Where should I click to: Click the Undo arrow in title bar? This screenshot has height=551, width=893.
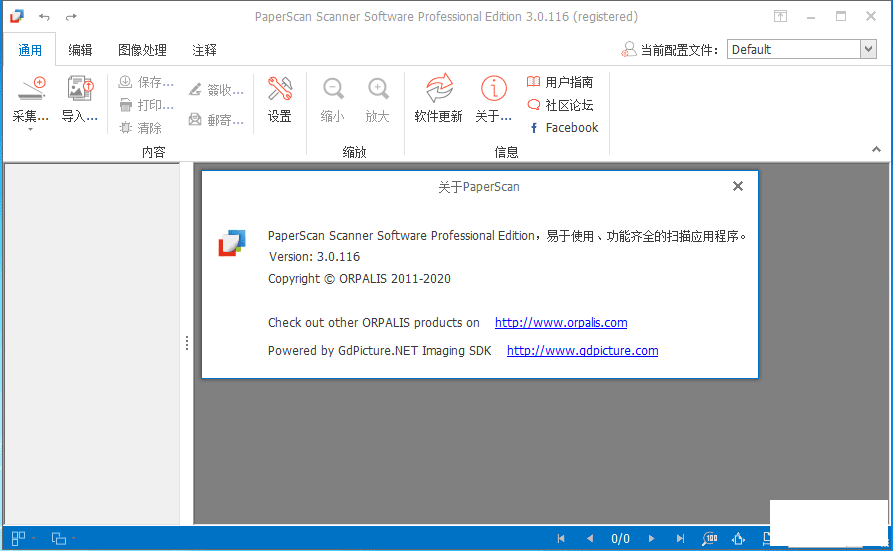[44, 17]
